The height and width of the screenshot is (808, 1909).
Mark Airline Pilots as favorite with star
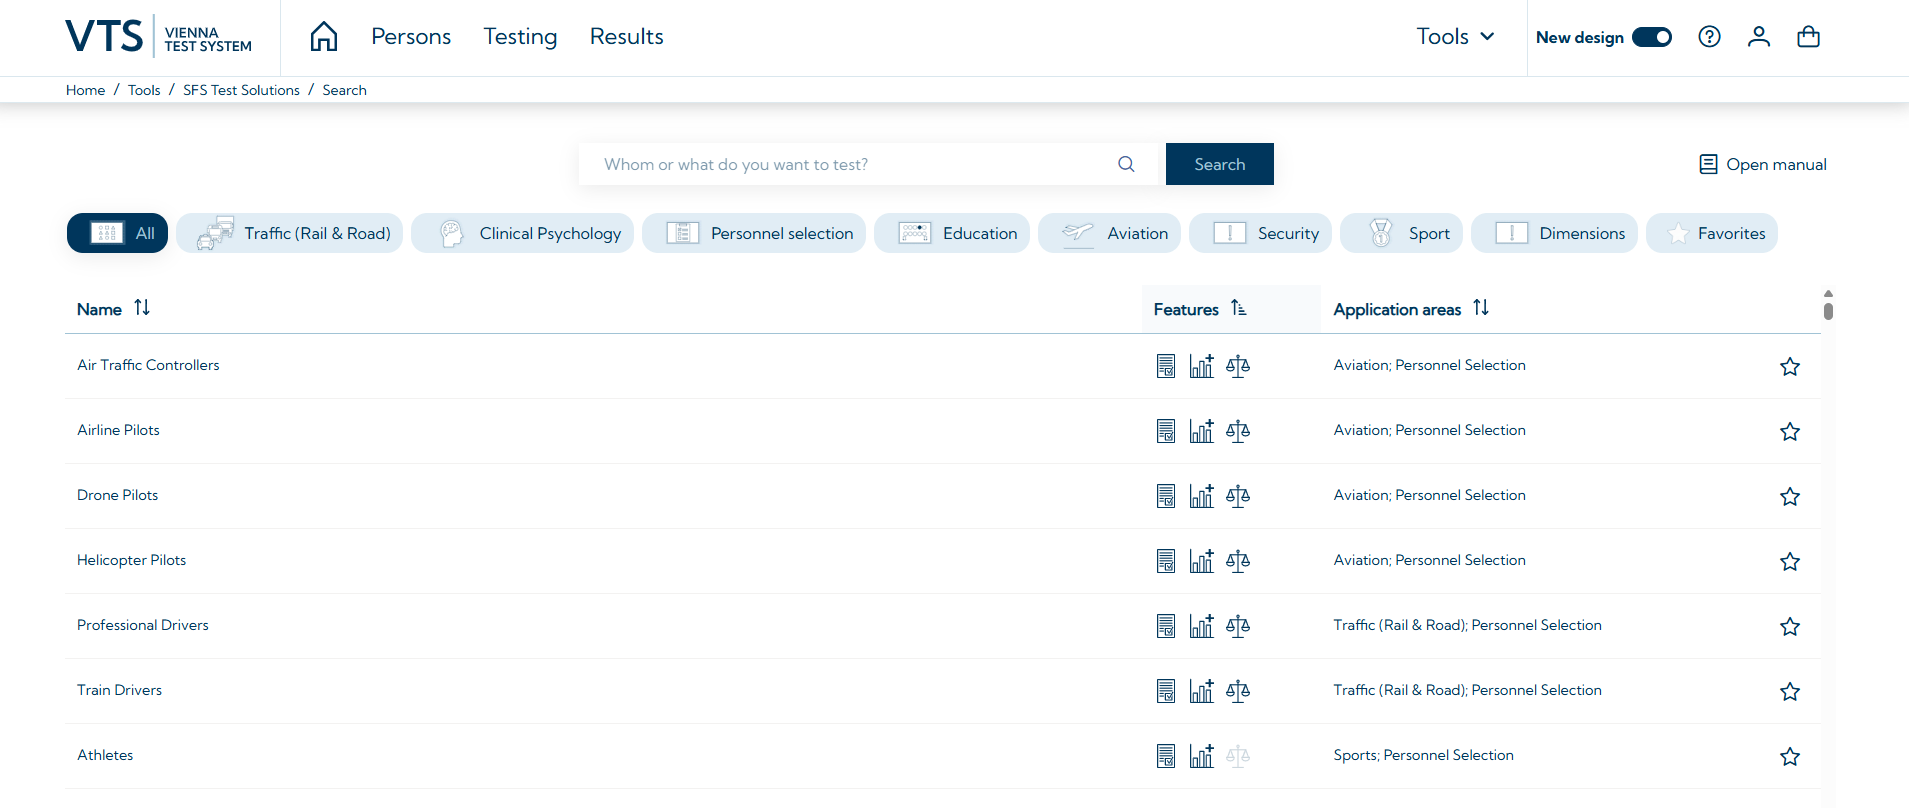[1790, 432]
